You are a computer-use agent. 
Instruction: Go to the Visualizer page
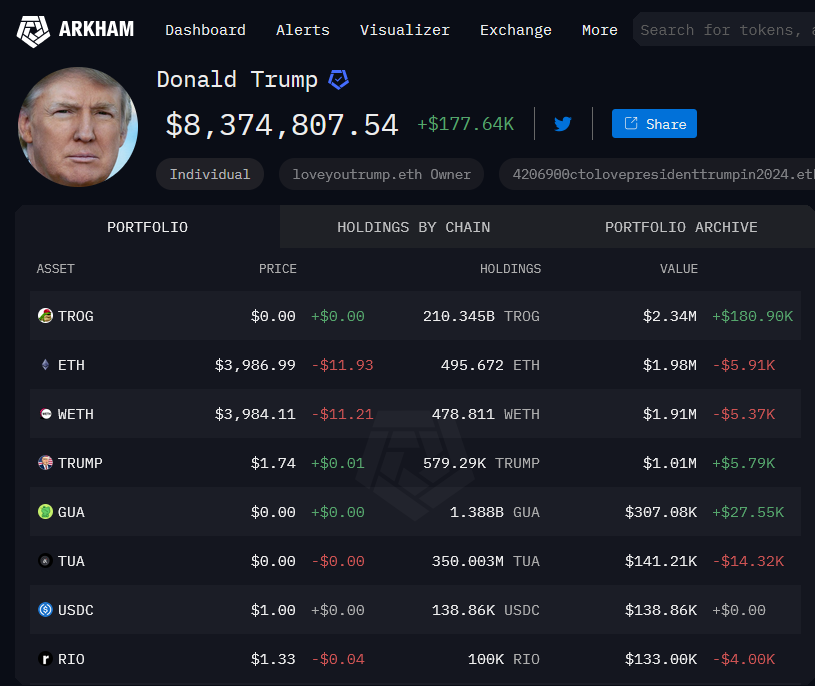tap(405, 30)
